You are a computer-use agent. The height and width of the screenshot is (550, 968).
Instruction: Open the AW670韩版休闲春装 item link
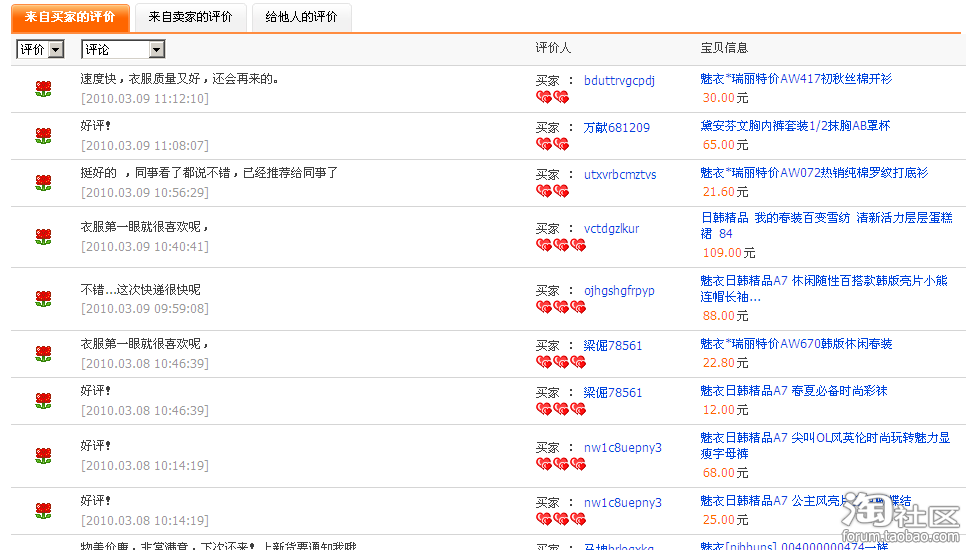pos(795,344)
